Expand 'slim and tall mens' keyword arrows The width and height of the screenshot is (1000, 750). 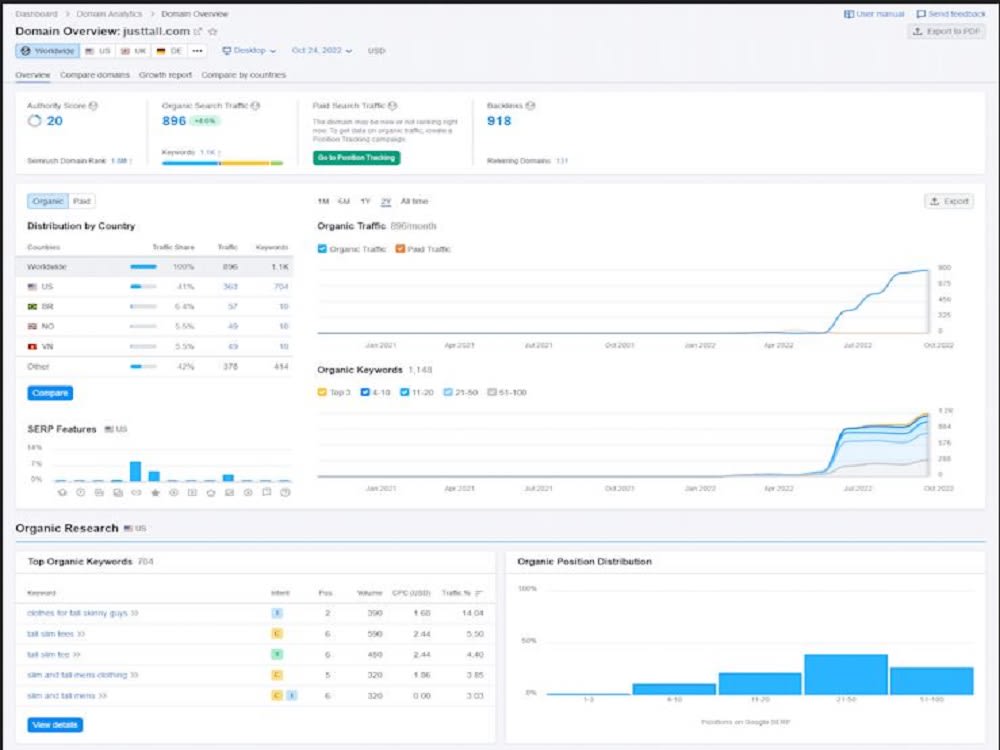pyautogui.click(x=103, y=696)
